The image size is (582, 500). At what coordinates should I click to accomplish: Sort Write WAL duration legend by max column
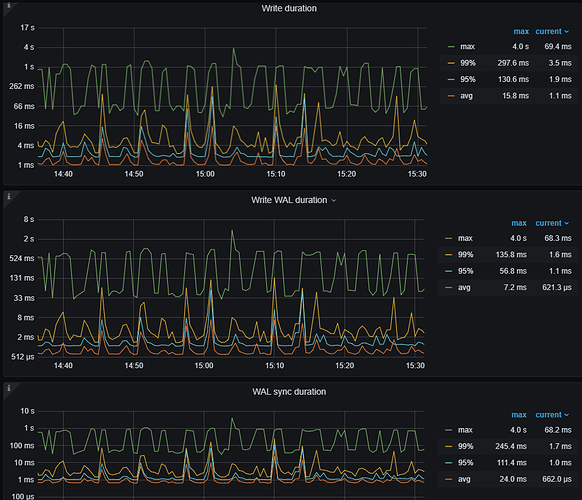point(519,223)
